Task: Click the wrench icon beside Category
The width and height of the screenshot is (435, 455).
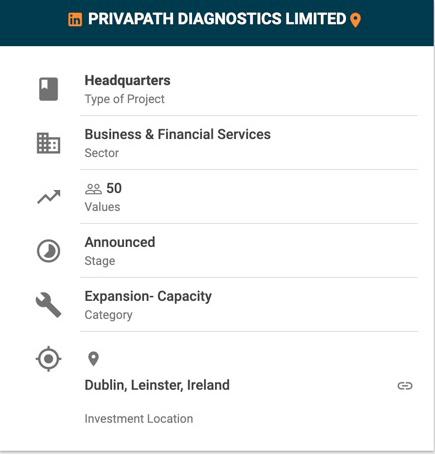Action: [x=49, y=305]
